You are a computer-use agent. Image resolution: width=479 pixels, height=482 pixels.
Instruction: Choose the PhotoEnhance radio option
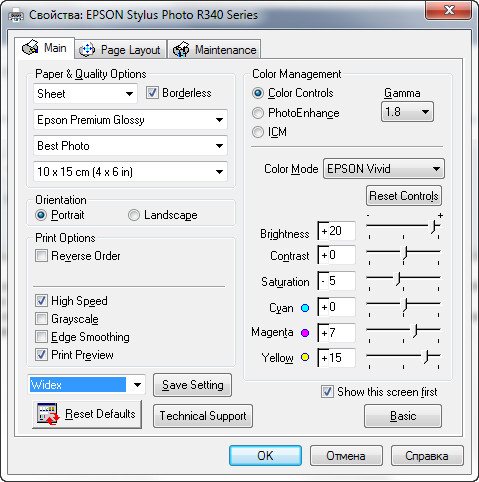pos(258,113)
